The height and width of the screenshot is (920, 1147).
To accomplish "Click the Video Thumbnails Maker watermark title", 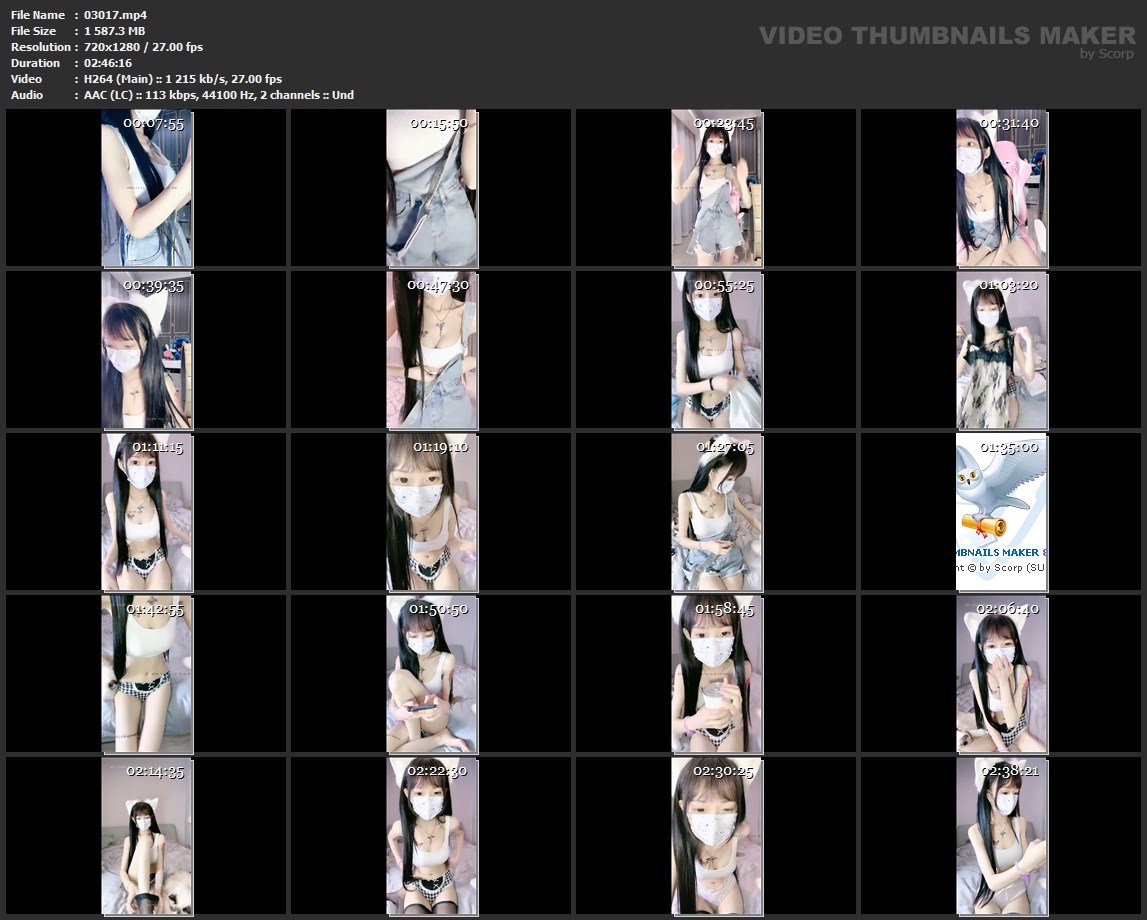I will coord(946,35).
